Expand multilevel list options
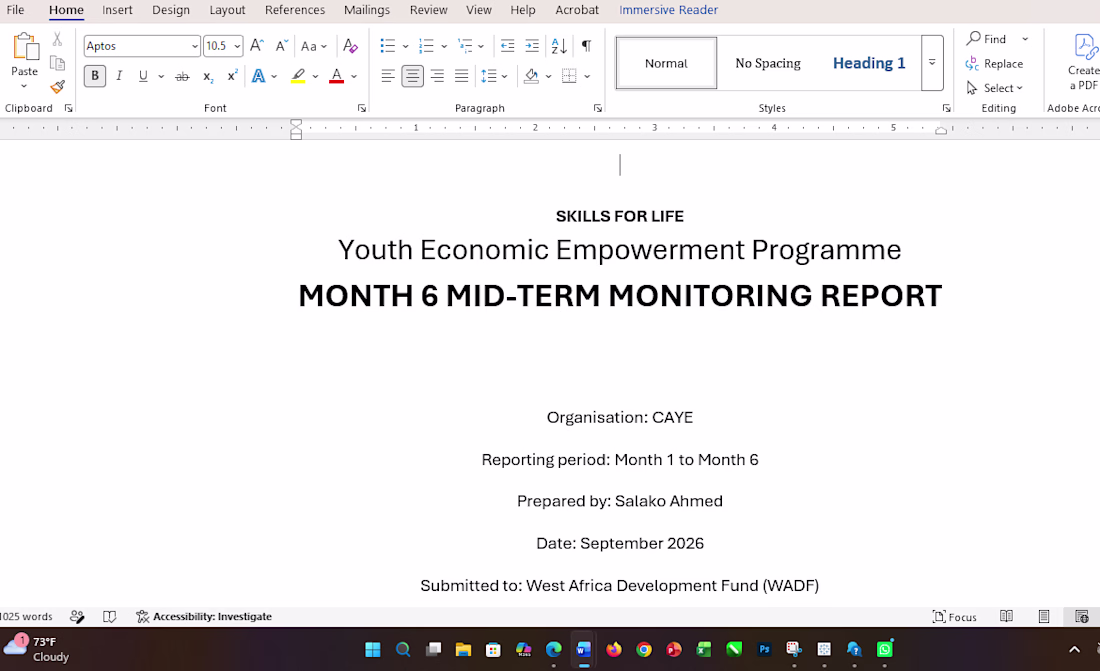1100x671 pixels. (481, 46)
